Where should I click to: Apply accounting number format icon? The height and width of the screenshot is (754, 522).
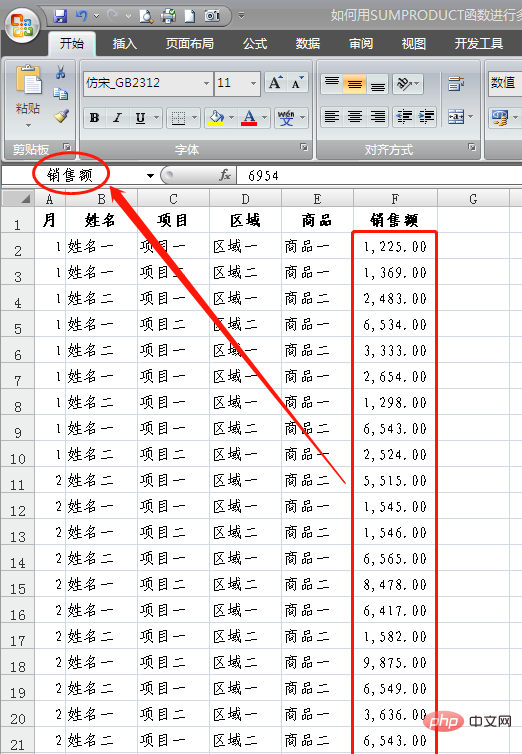(x=500, y=117)
